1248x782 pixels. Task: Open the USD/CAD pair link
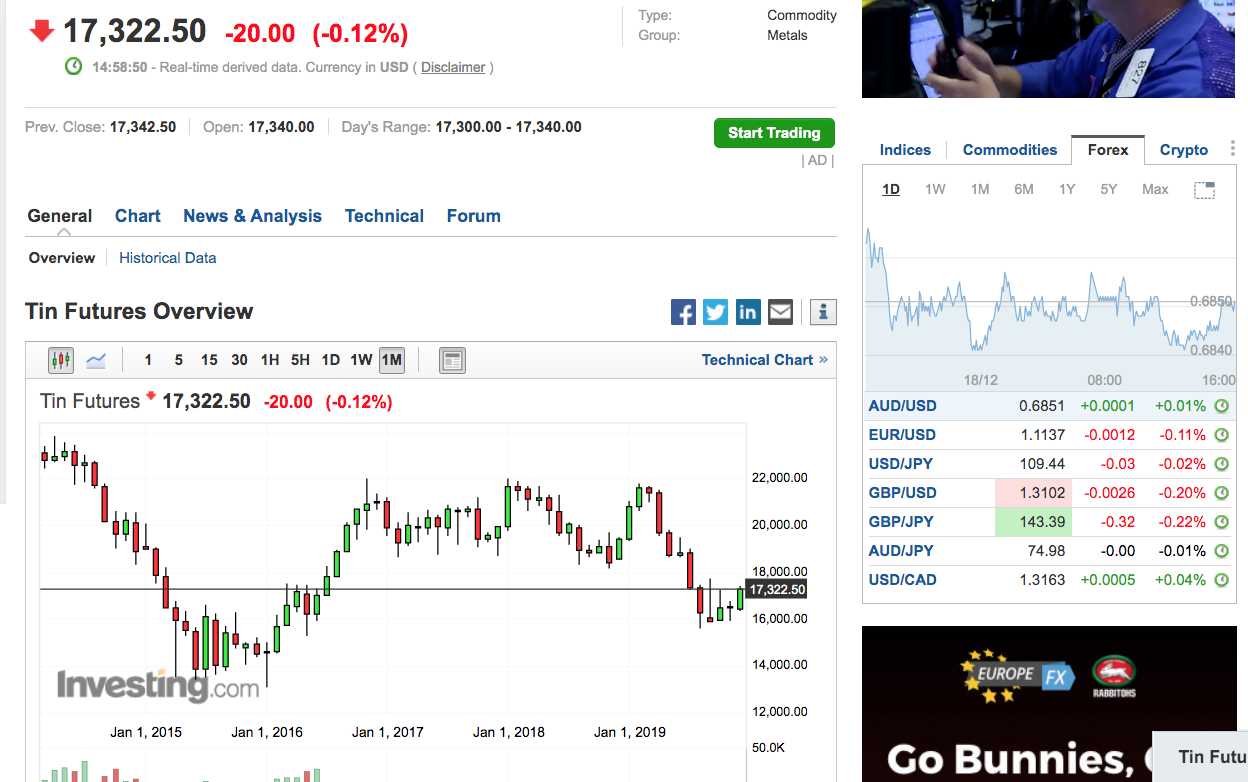click(903, 580)
